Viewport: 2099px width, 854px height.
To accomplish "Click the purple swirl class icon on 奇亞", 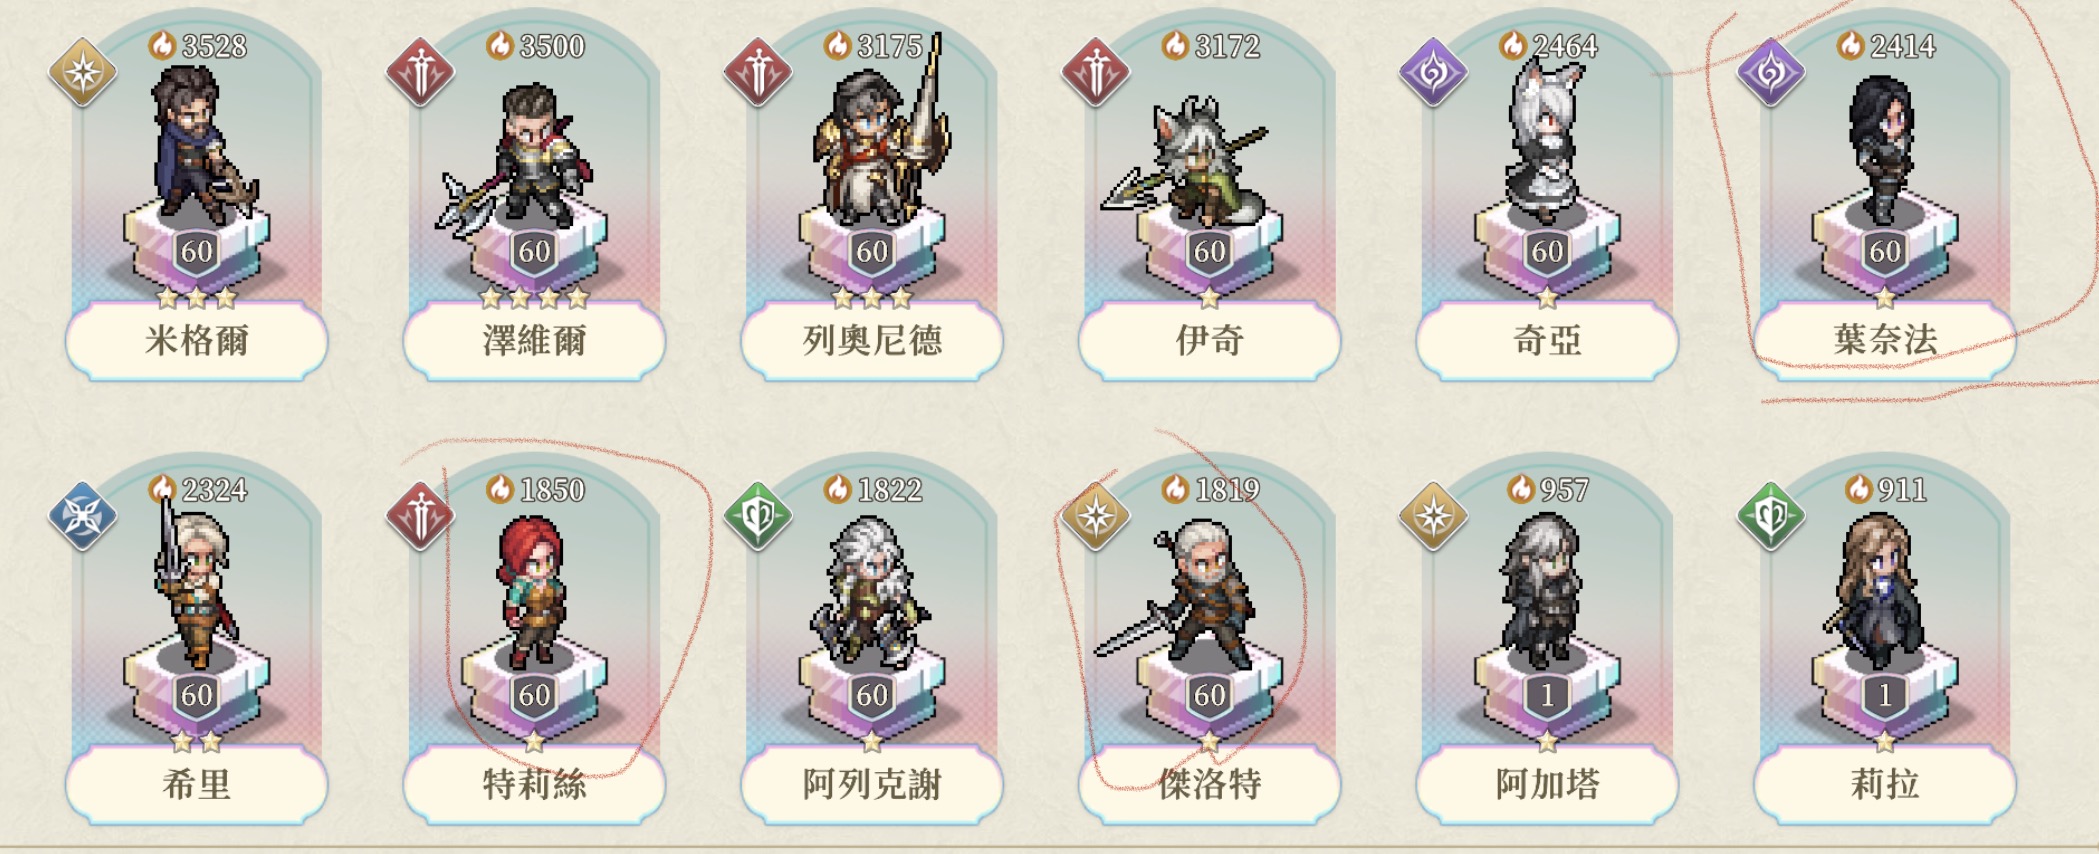I will [x=1433, y=72].
